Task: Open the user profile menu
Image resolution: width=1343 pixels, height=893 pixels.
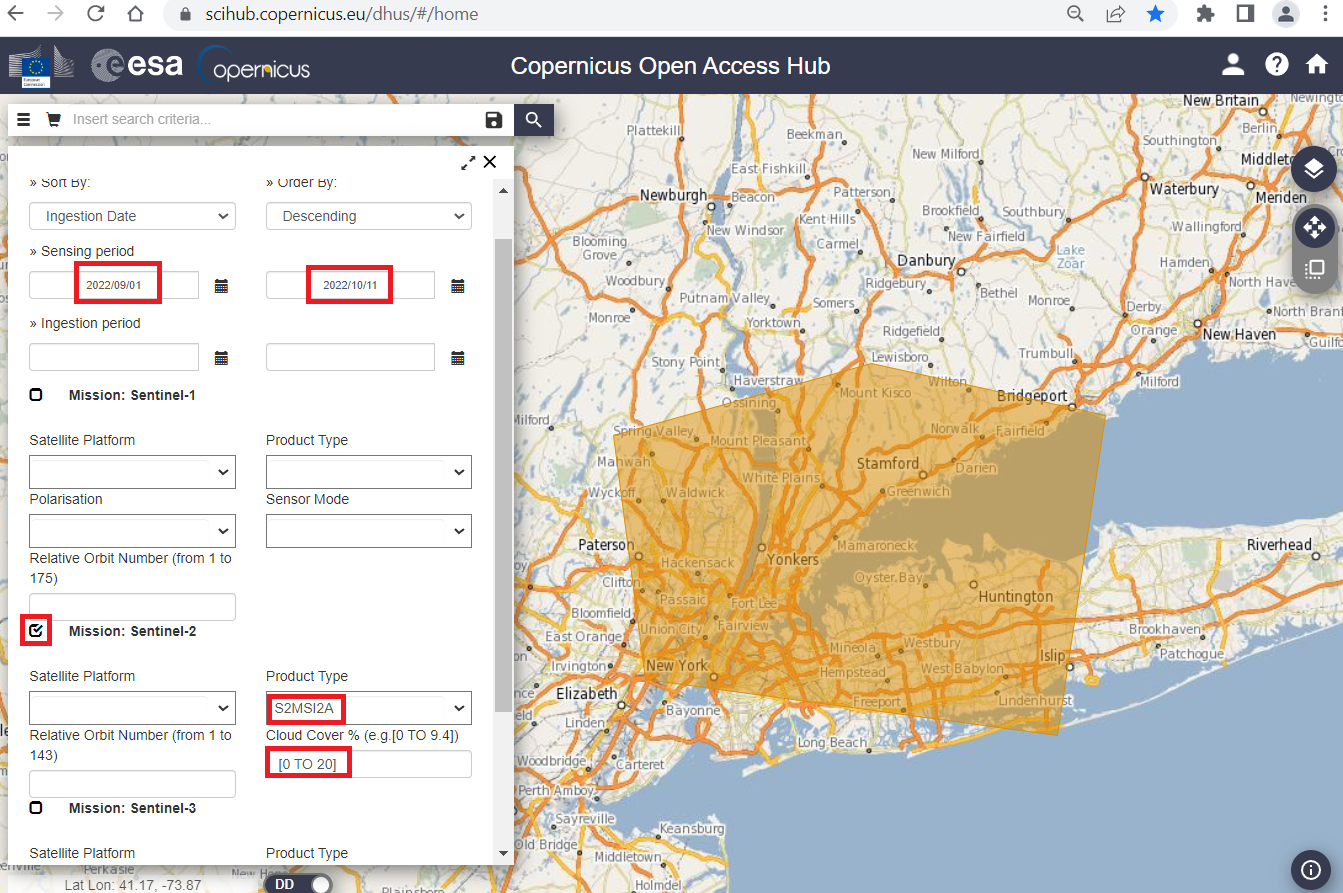Action: (x=1232, y=64)
